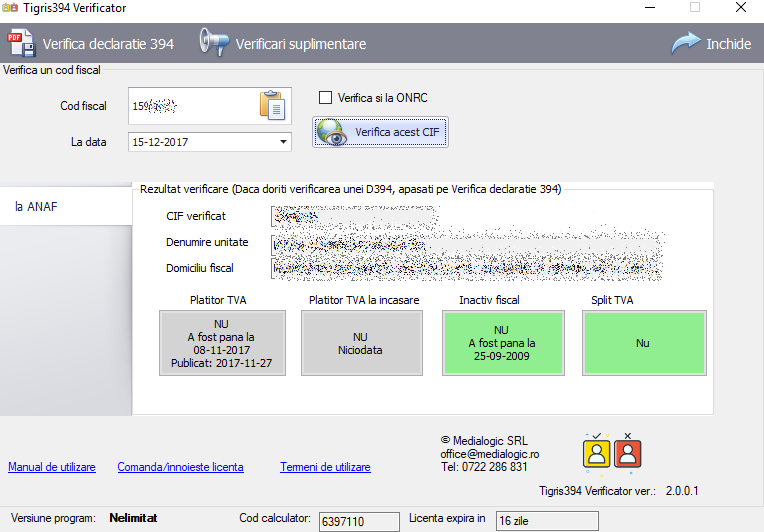The height and width of the screenshot is (532, 764).
Task: Click the Denumire unitate result field
Action: click(467, 245)
